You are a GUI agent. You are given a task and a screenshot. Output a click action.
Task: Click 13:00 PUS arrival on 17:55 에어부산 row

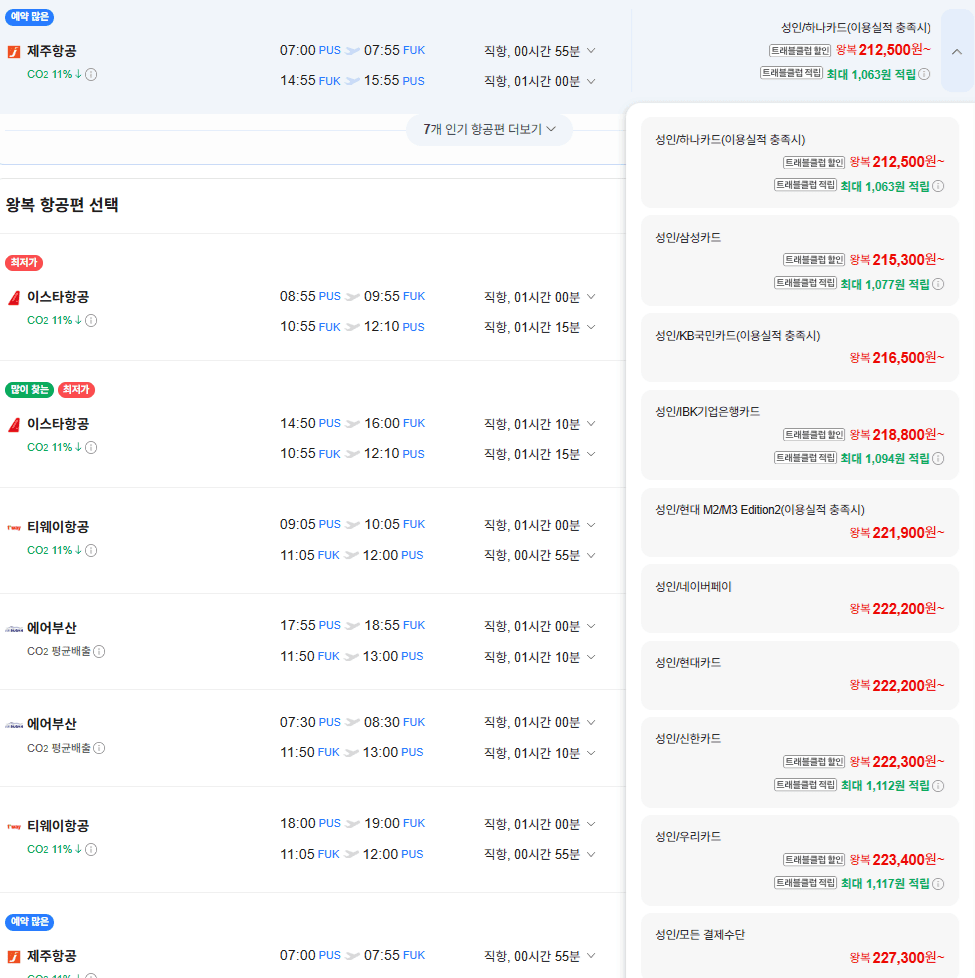393,656
